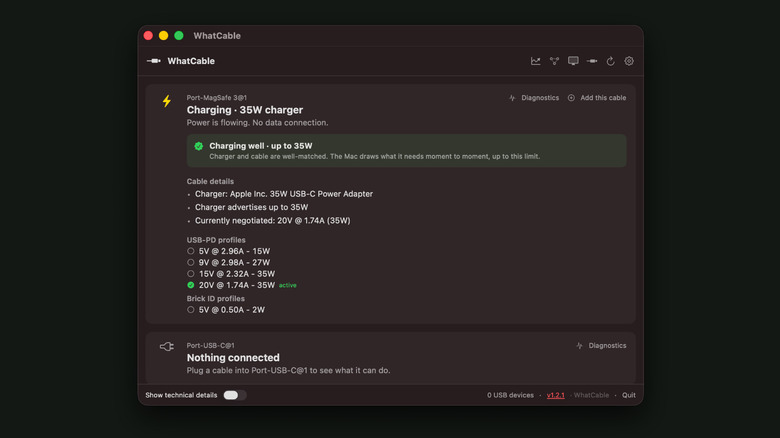Click Power is flowing. No data connection text

point(257,123)
